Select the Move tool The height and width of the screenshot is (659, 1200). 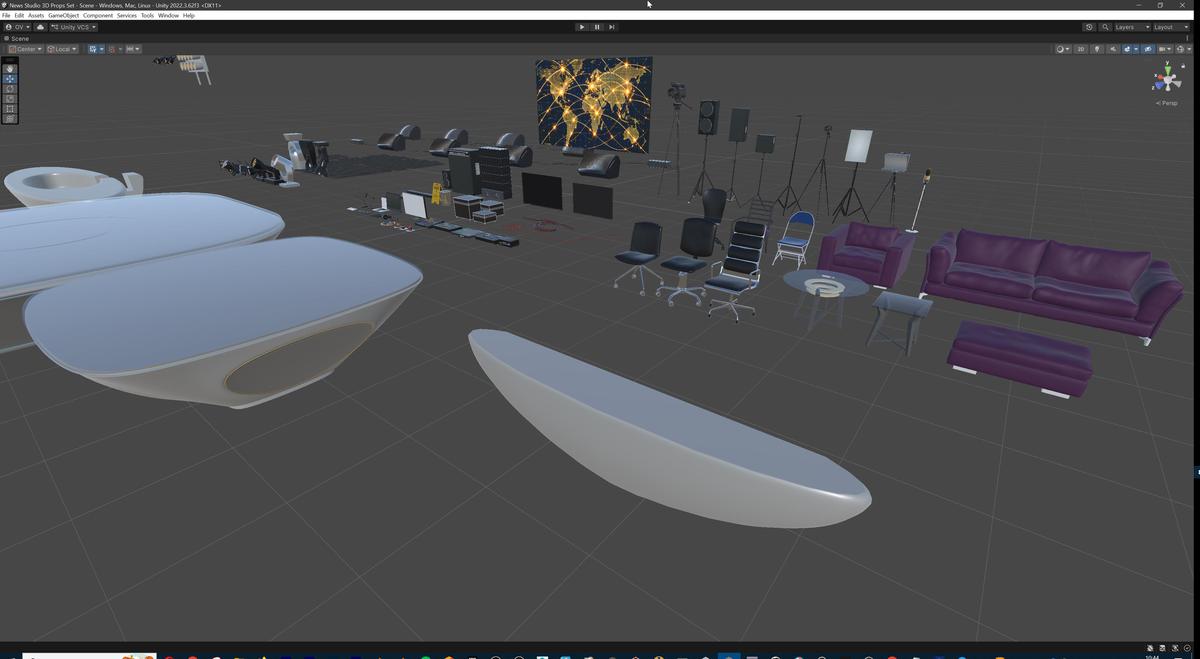[x=10, y=78]
